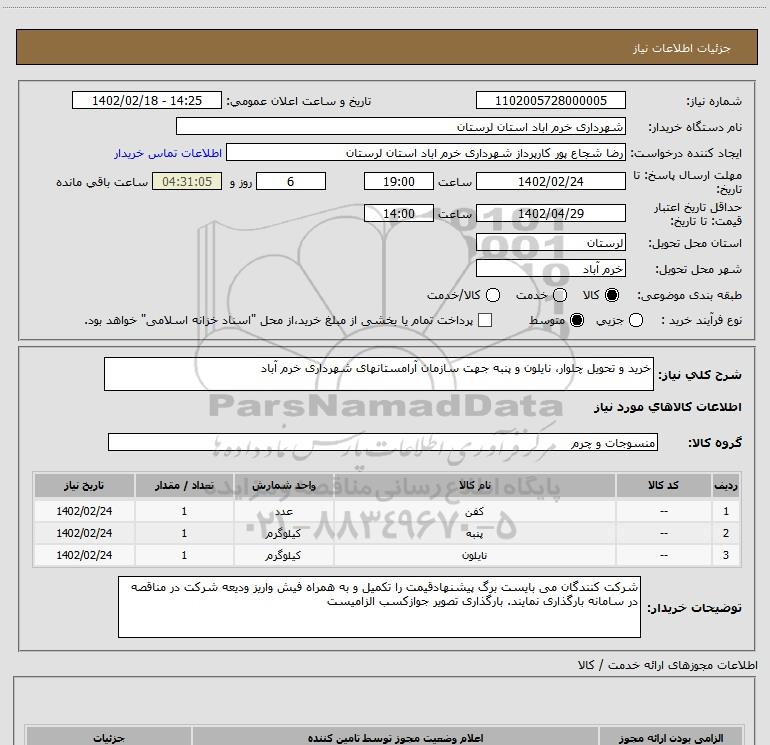Select the کالا radio button
The image size is (770, 745).
click(612, 295)
